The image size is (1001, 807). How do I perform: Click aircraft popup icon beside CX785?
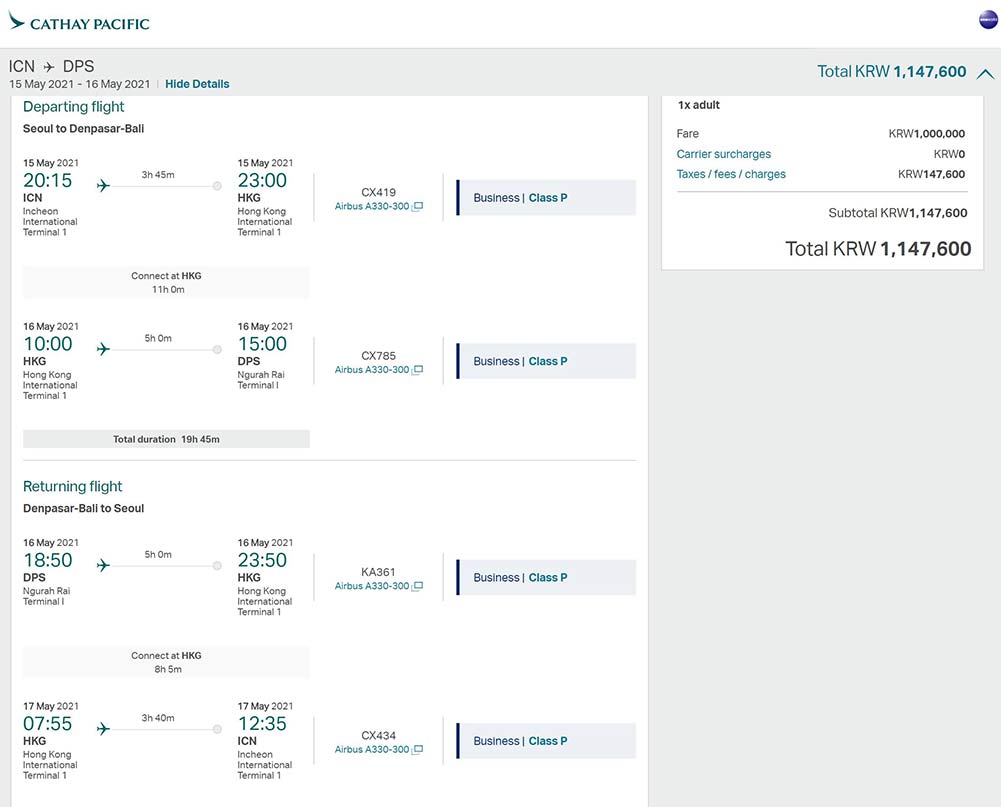[x=418, y=370]
